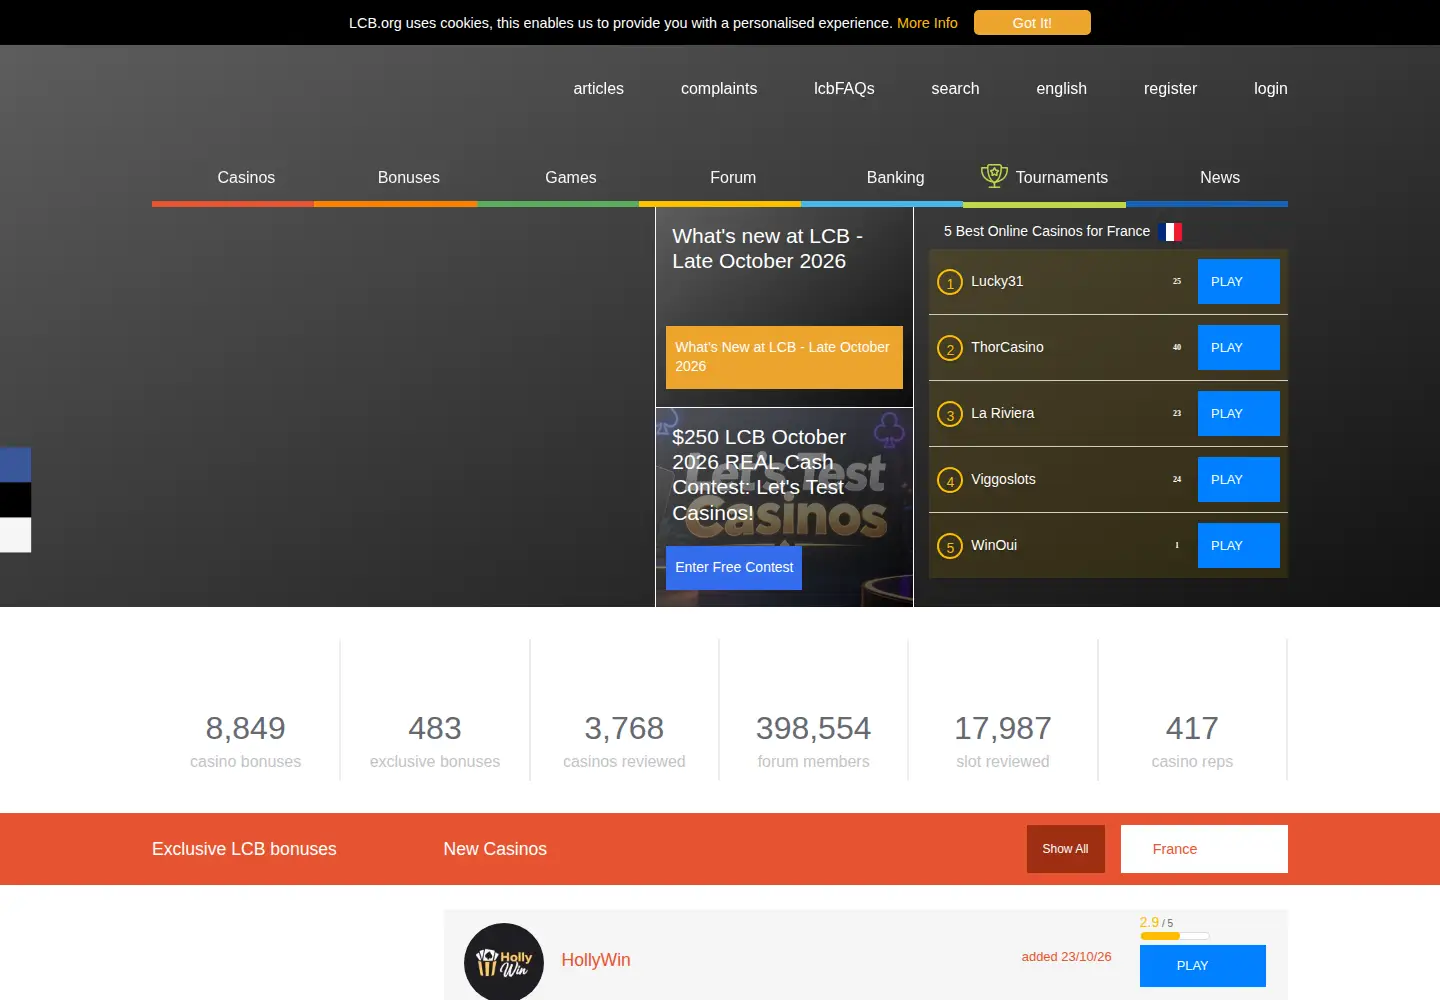This screenshot has height=1000, width=1440.
Task: Click the Show All button
Action: pos(1066,849)
